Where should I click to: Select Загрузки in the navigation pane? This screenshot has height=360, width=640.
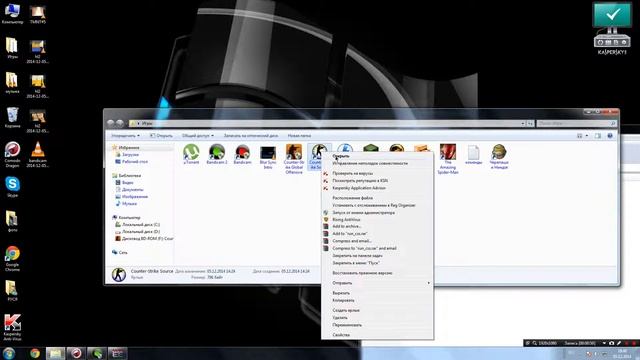point(127,155)
